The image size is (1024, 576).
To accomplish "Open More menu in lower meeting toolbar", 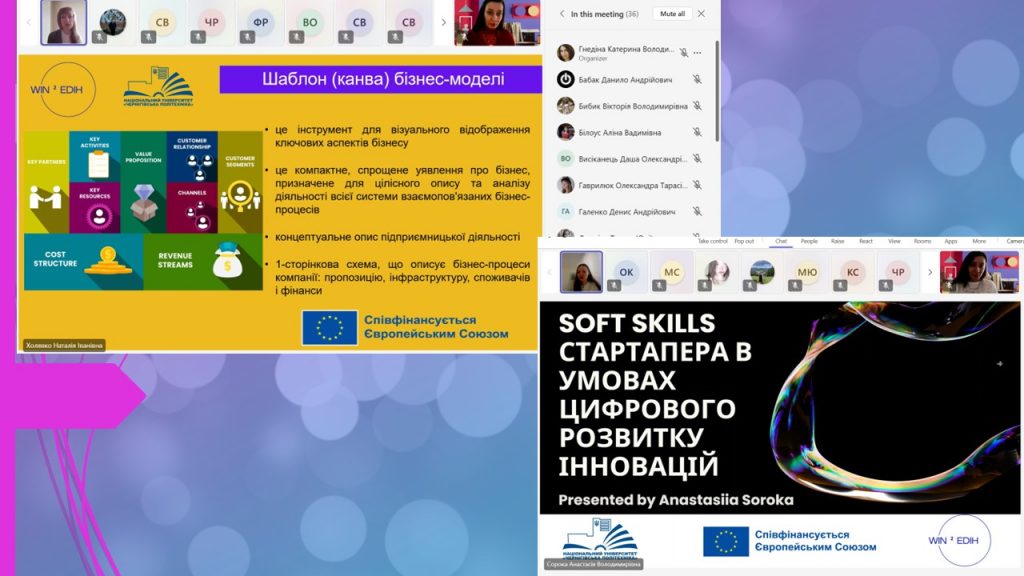I will [x=979, y=242].
